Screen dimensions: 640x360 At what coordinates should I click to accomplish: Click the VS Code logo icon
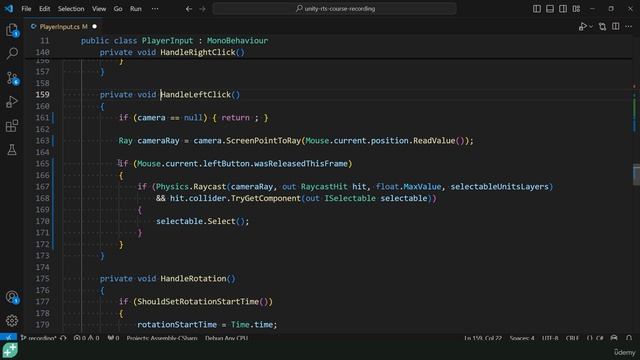click(x=9, y=9)
